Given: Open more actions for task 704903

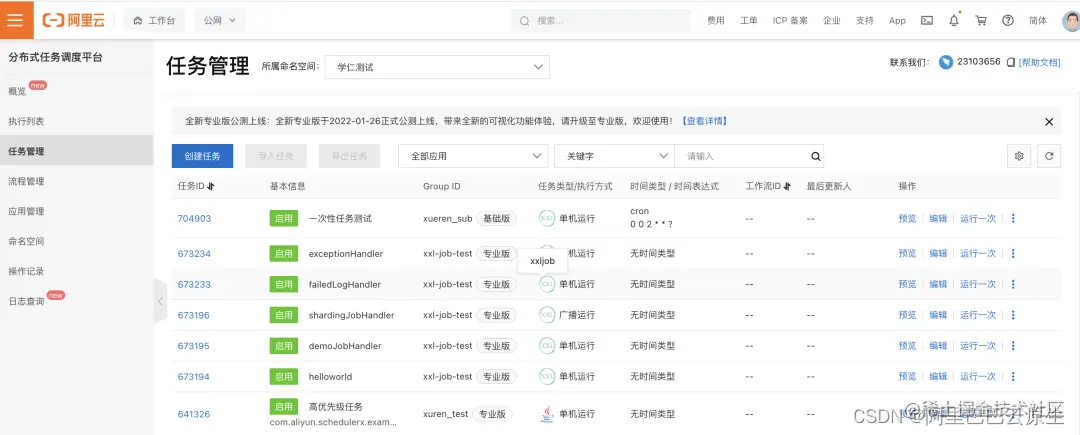Looking at the screenshot, I should point(1012,218).
